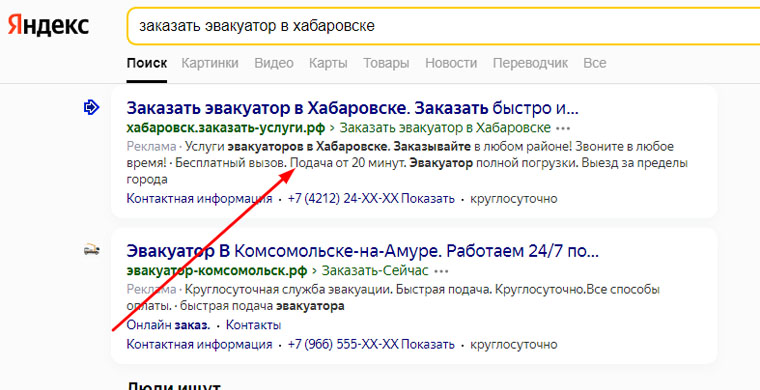Click 'Подача от 20 минут' snippet text

coord(348,163)
